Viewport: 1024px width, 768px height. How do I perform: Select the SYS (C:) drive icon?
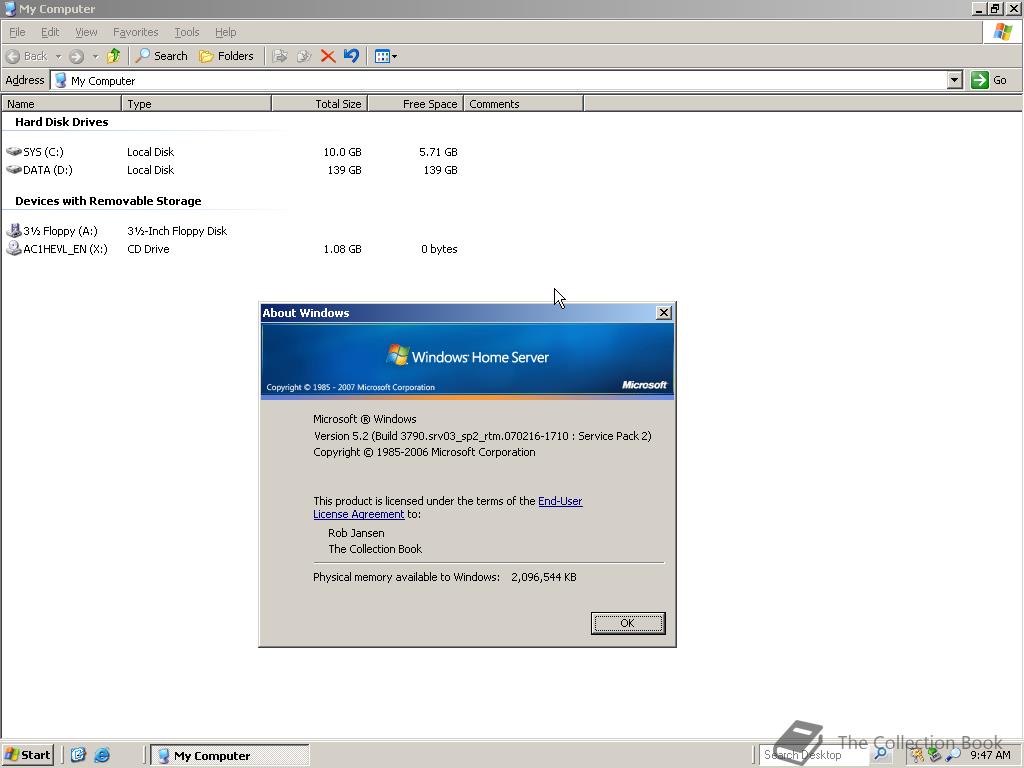click(x=14, y=152)
